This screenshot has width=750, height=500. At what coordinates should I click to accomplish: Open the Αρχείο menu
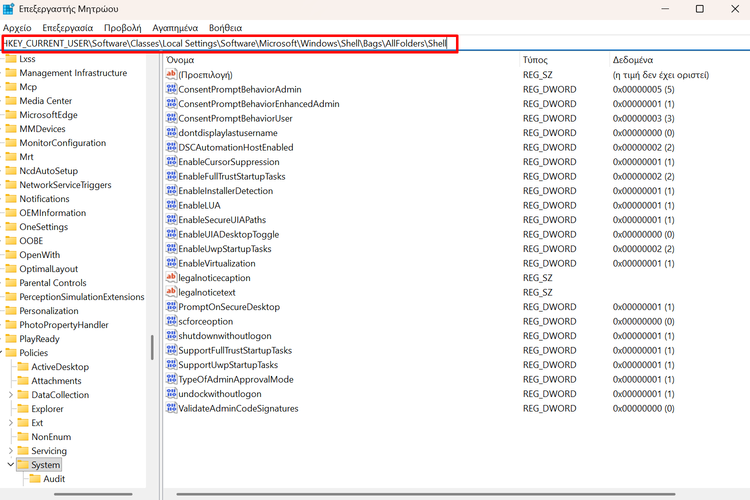coord(18,28)
